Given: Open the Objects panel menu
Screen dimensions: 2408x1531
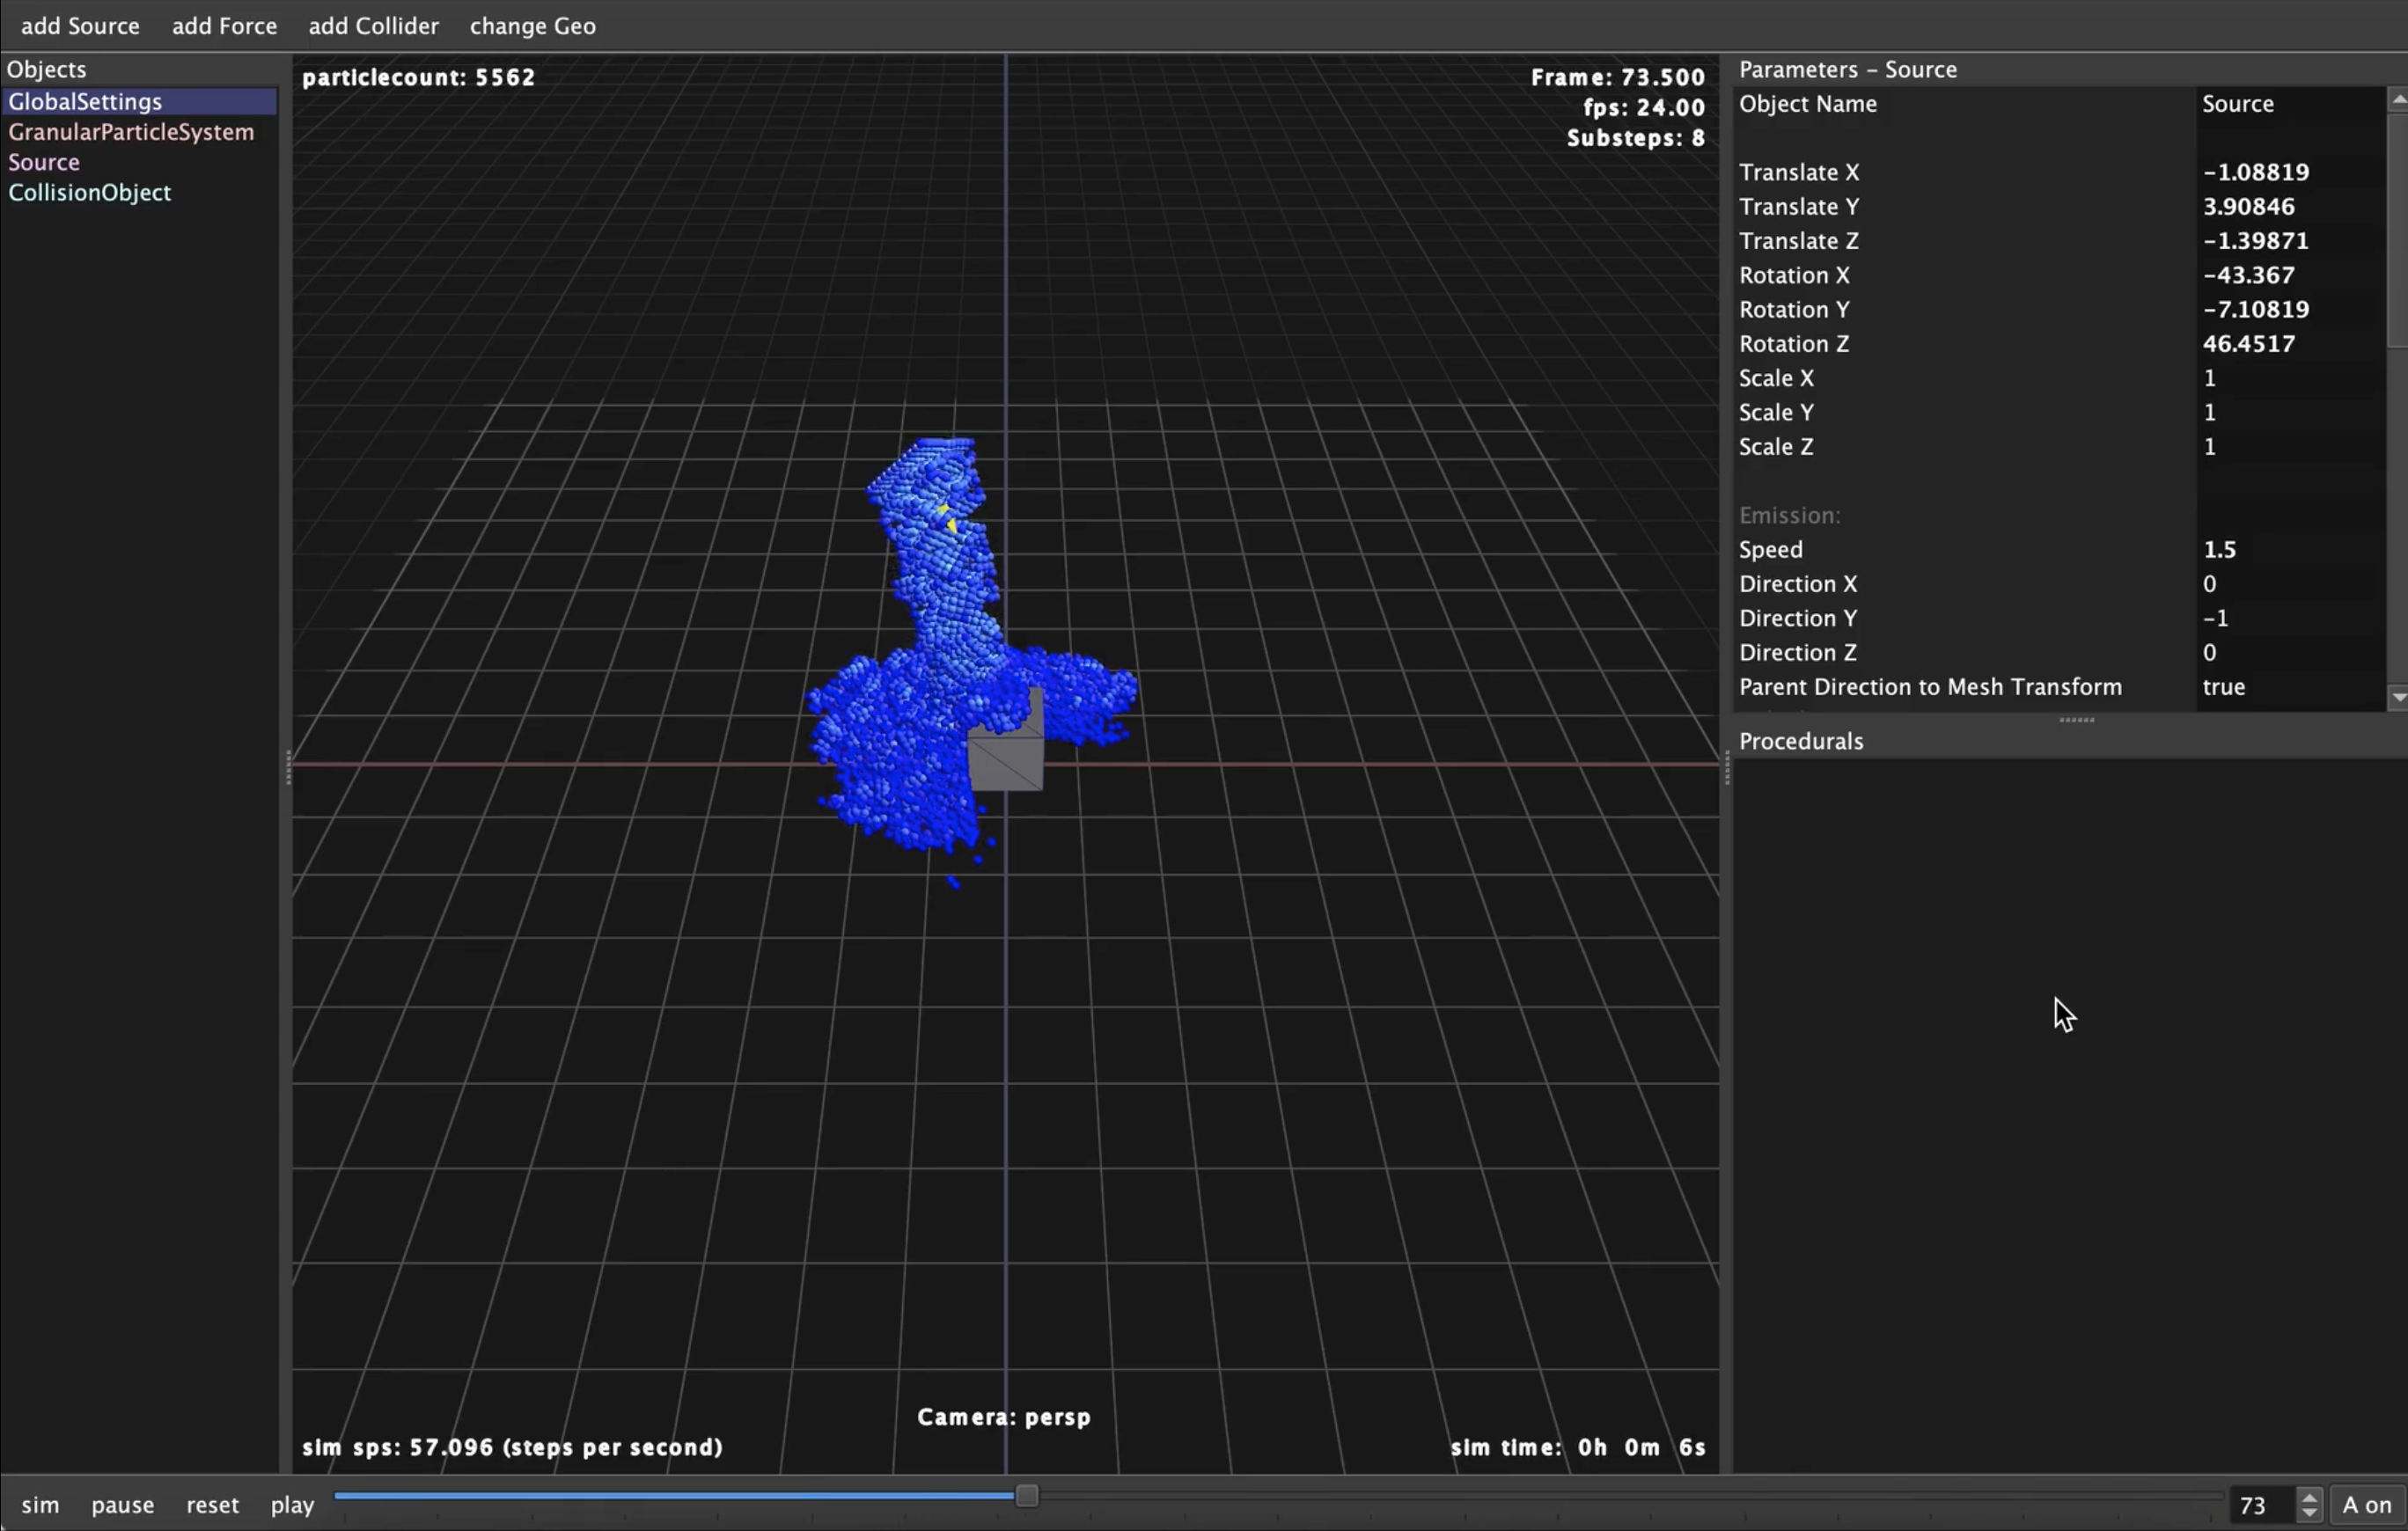Looking at the screenshot, I should 46,69.
